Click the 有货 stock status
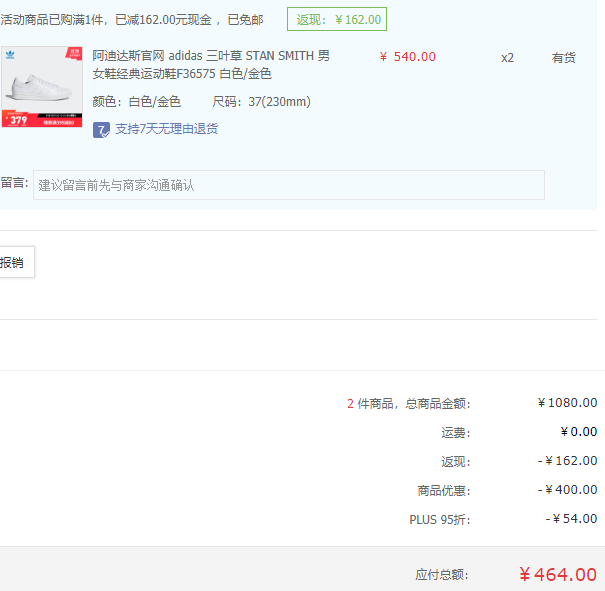Screen dimensions: 605x591 coord(563,58)
